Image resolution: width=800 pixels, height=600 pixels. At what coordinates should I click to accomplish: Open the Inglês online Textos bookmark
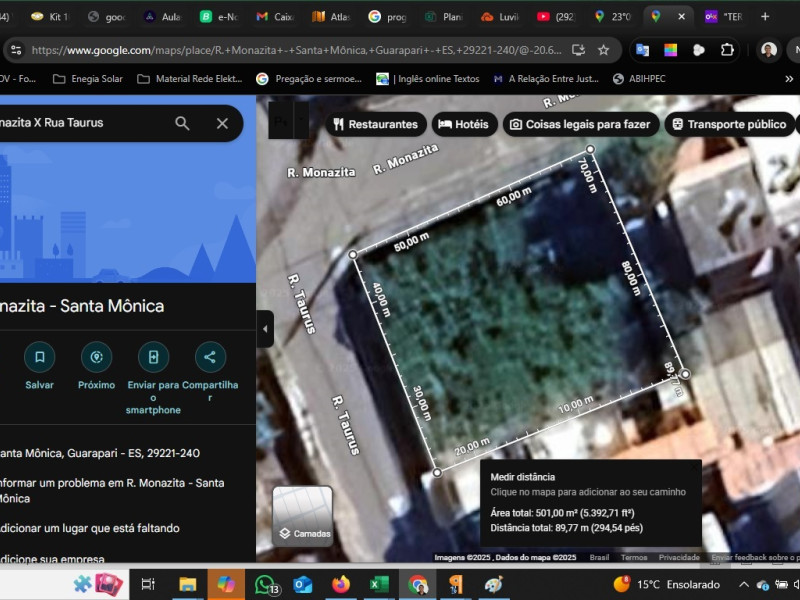428,79
